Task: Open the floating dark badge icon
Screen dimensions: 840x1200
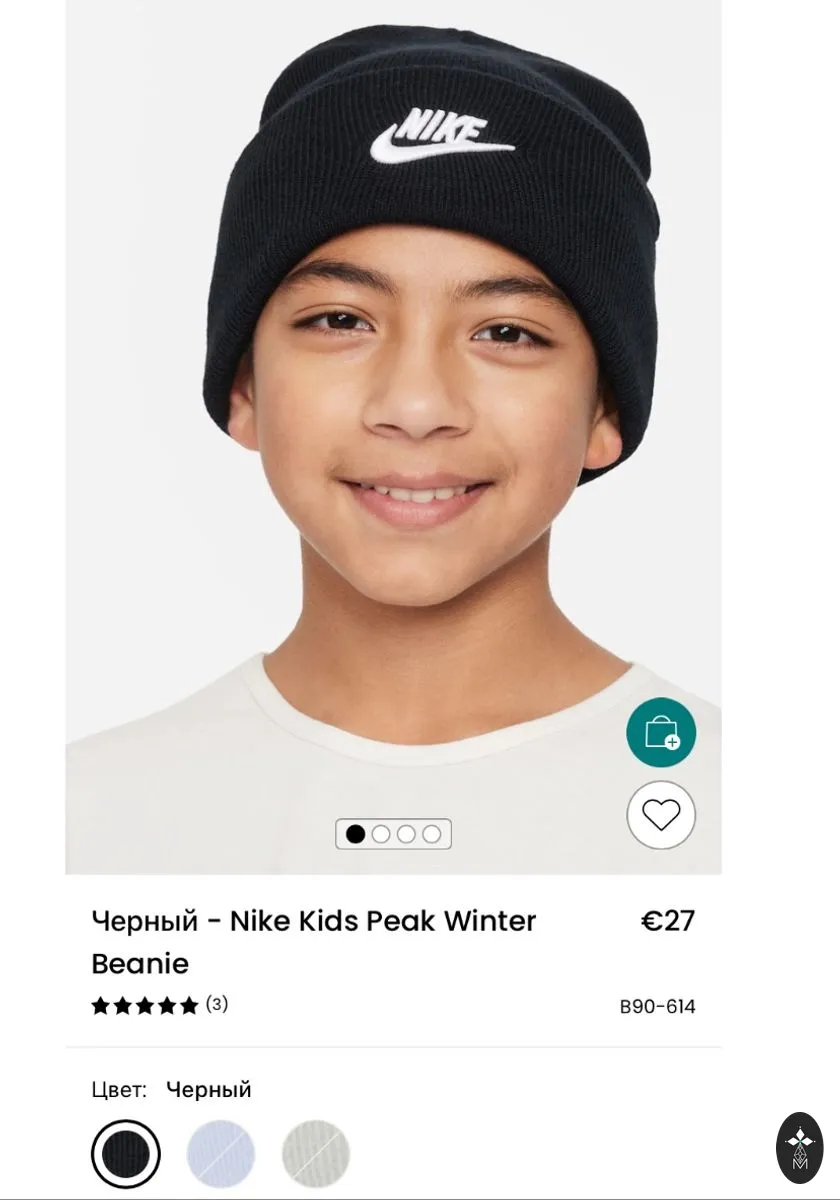Action: click(800, 1148)
